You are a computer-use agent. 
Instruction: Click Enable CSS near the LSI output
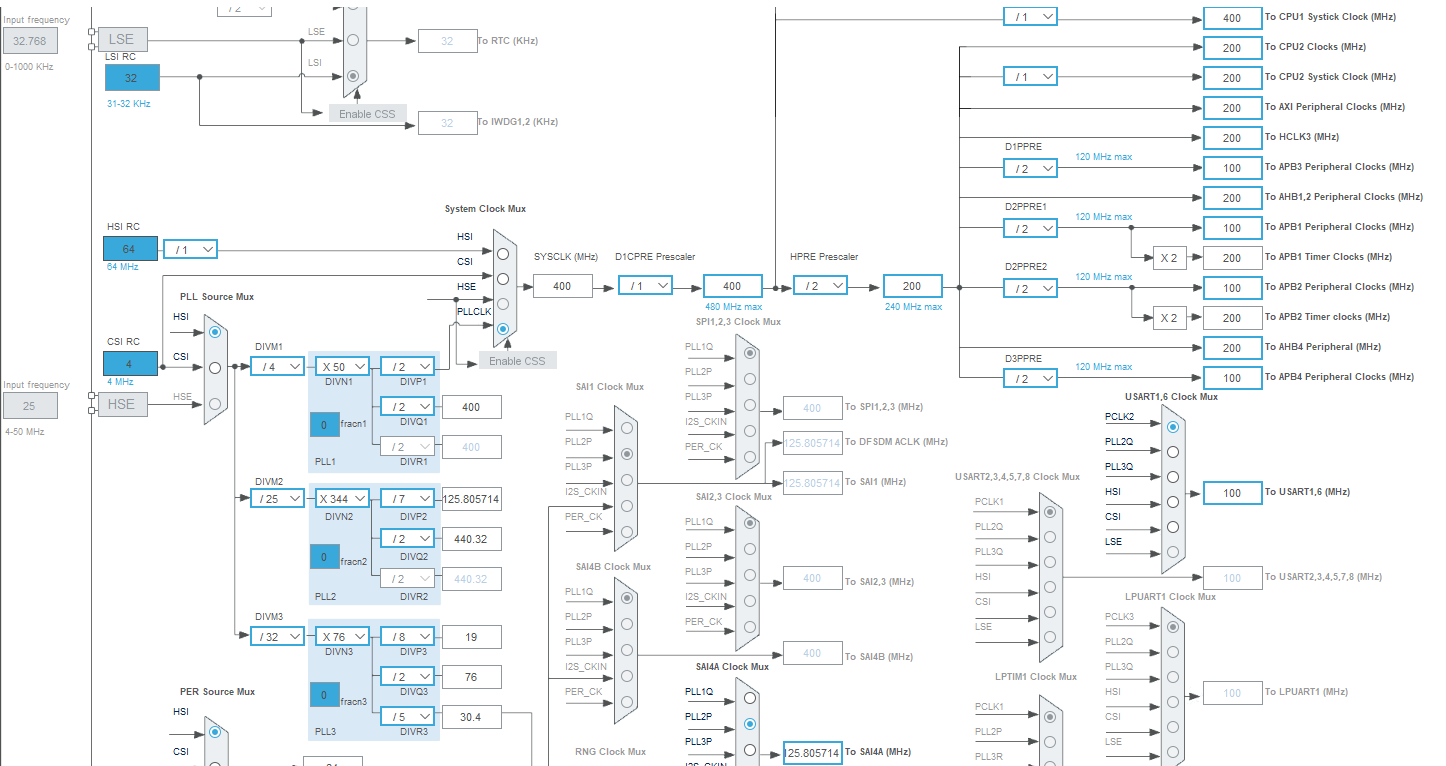coord(366,113)
